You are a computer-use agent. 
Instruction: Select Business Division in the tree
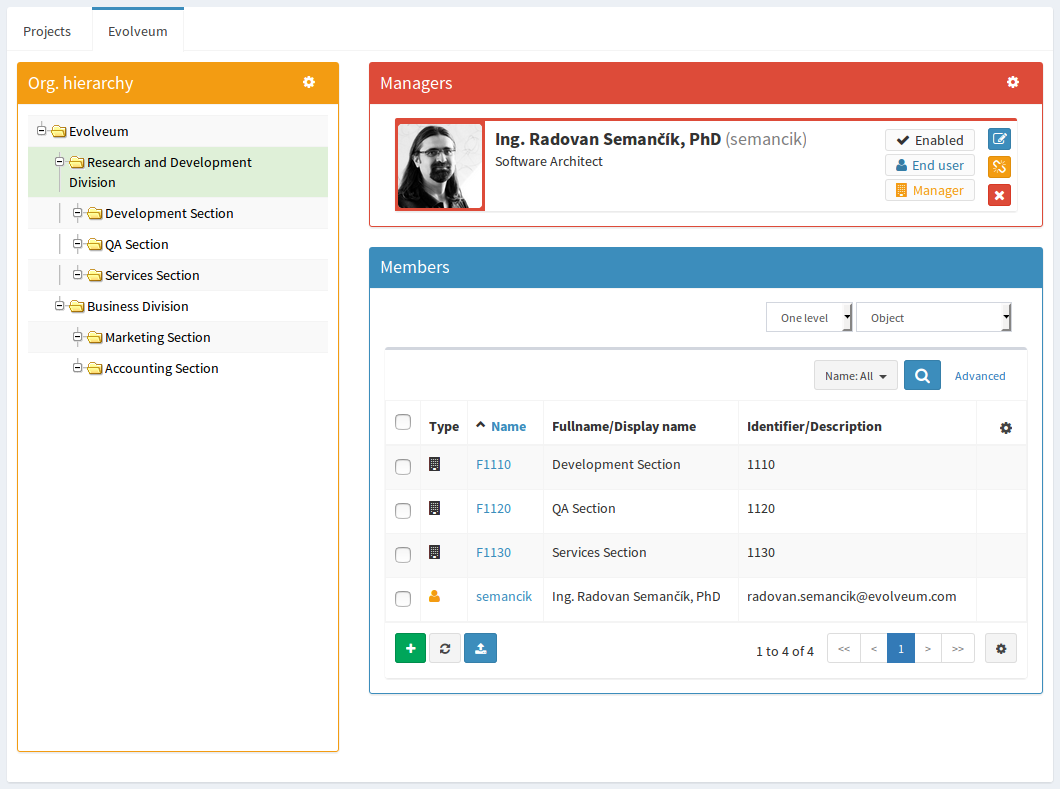tap(137, 306)
